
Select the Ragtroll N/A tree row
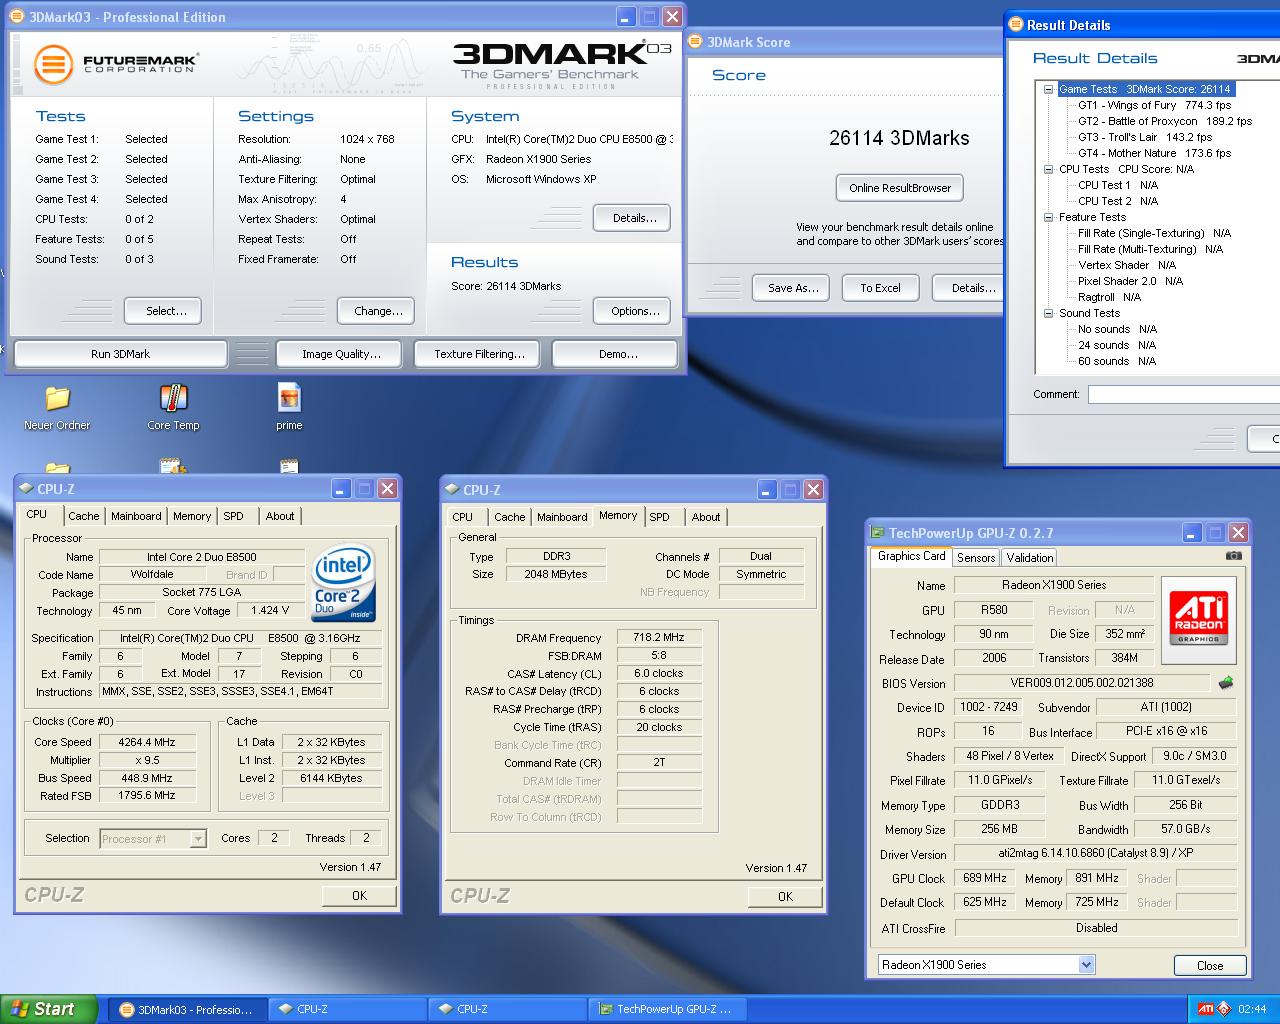click(1109, 297)
